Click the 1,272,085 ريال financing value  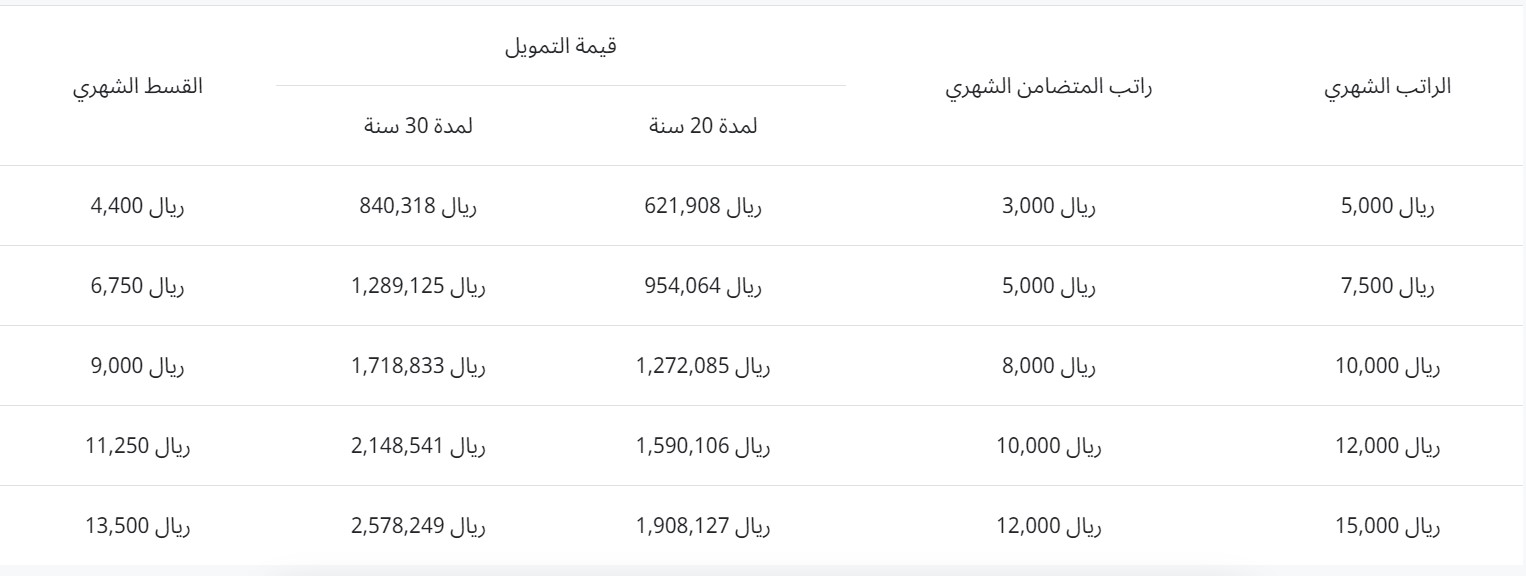click(703, 366)
